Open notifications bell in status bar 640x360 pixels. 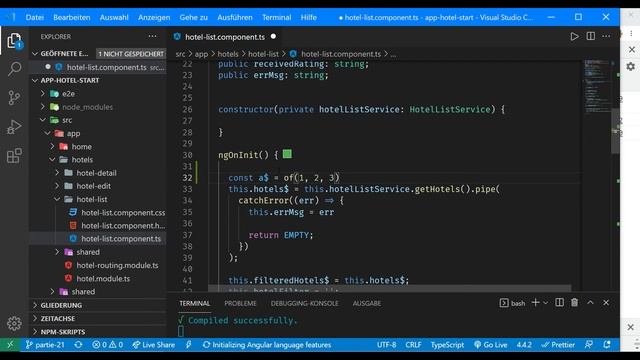pyautogui.click(x=607, y=344)
